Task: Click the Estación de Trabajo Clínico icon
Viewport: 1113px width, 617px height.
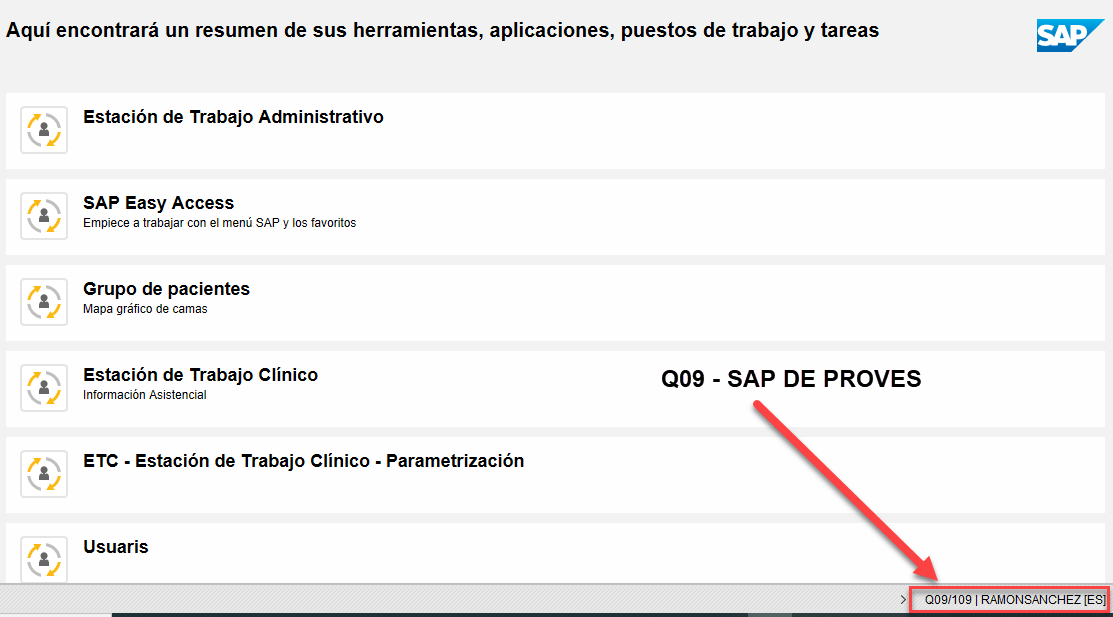Action: click(44, 388)
